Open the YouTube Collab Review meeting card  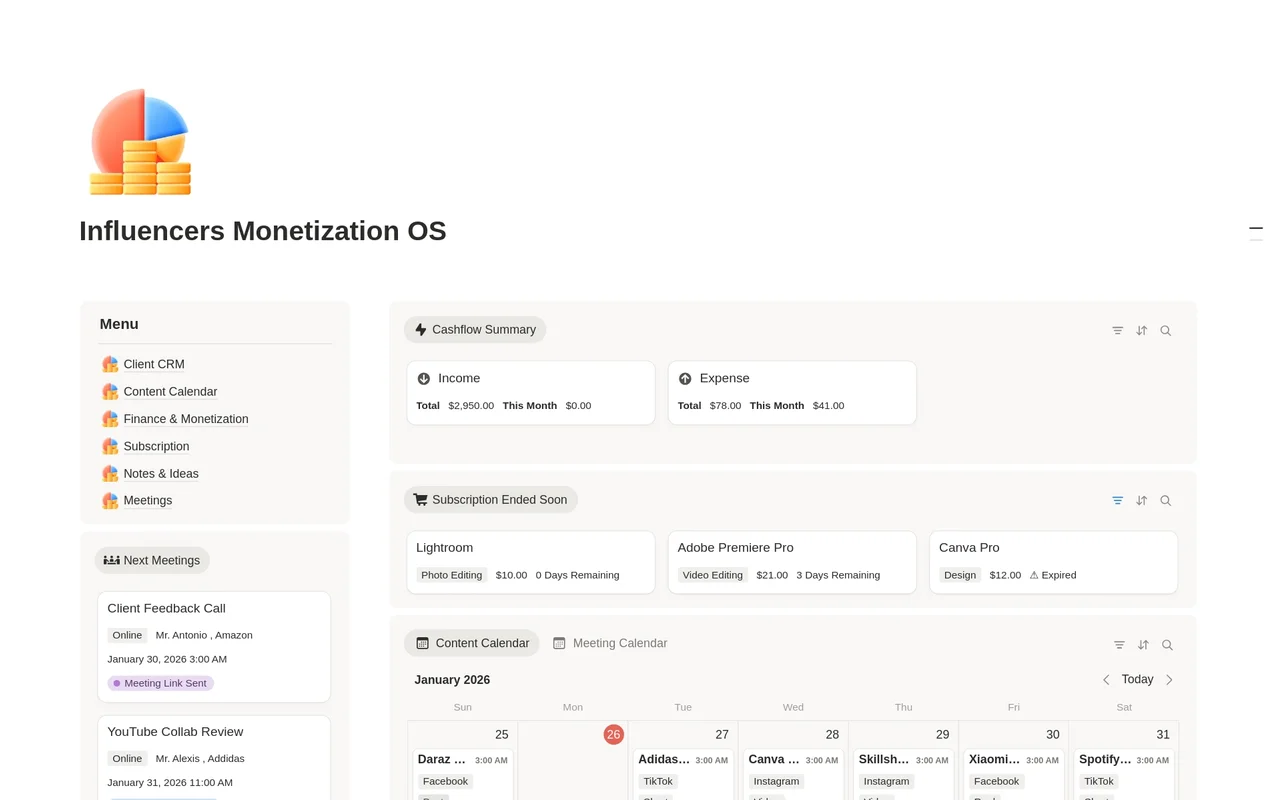[214, 757]
